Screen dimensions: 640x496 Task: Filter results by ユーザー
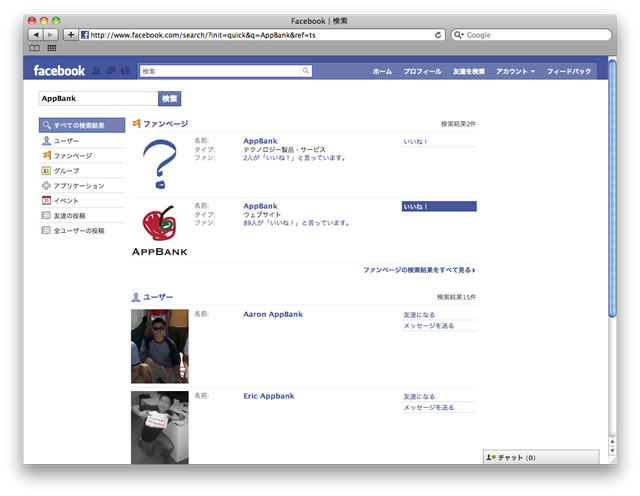click(x=82, y=141)
